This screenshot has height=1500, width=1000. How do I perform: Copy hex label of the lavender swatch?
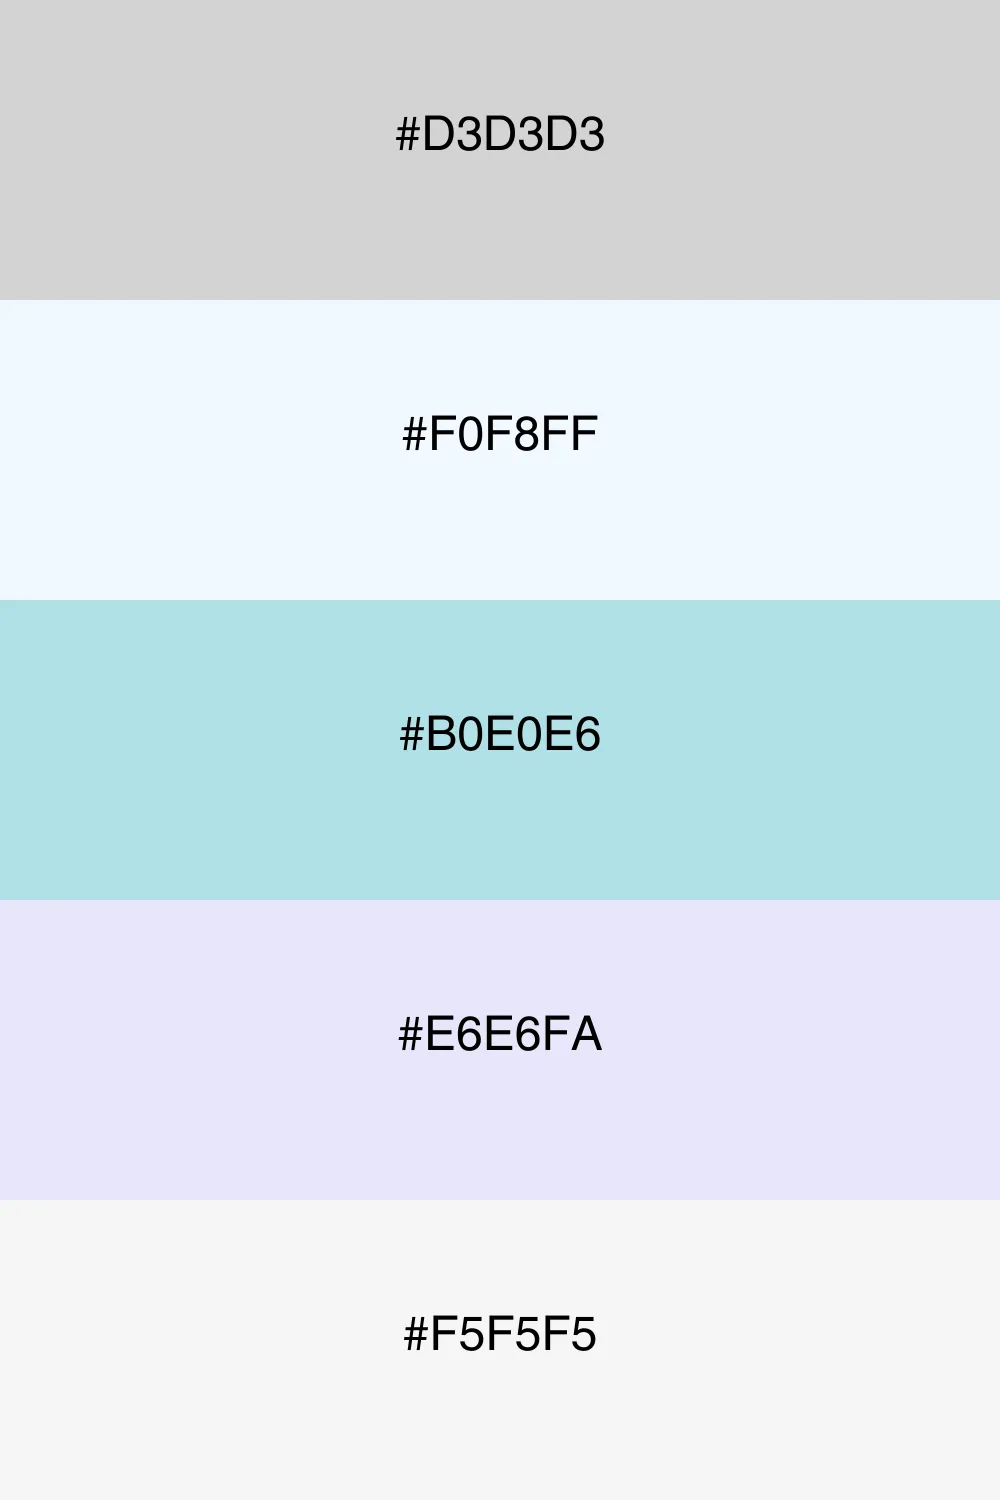pos(500,1035)
